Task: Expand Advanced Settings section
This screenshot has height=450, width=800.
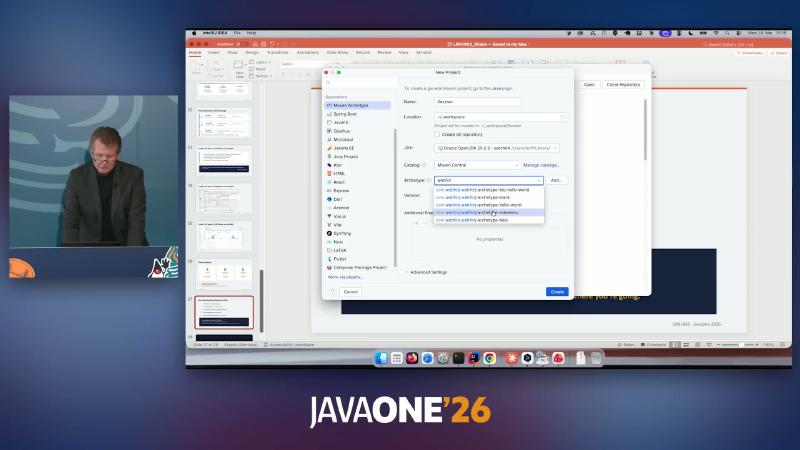Action: coord(428,272)
